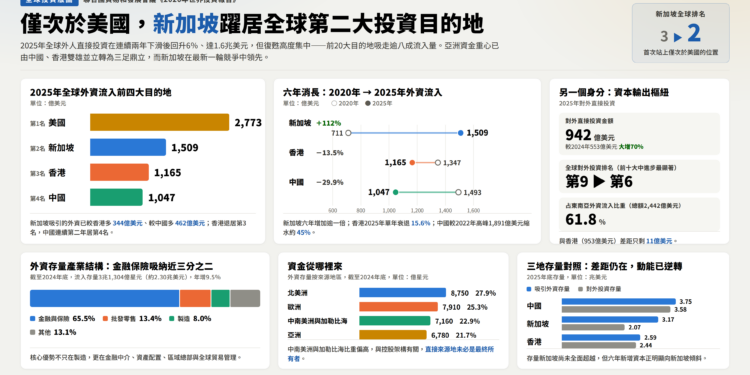Click the 344億美元 highlighted figure in the footnote
The width and height of the screenshot is (750, 375).
pos(127,223)
